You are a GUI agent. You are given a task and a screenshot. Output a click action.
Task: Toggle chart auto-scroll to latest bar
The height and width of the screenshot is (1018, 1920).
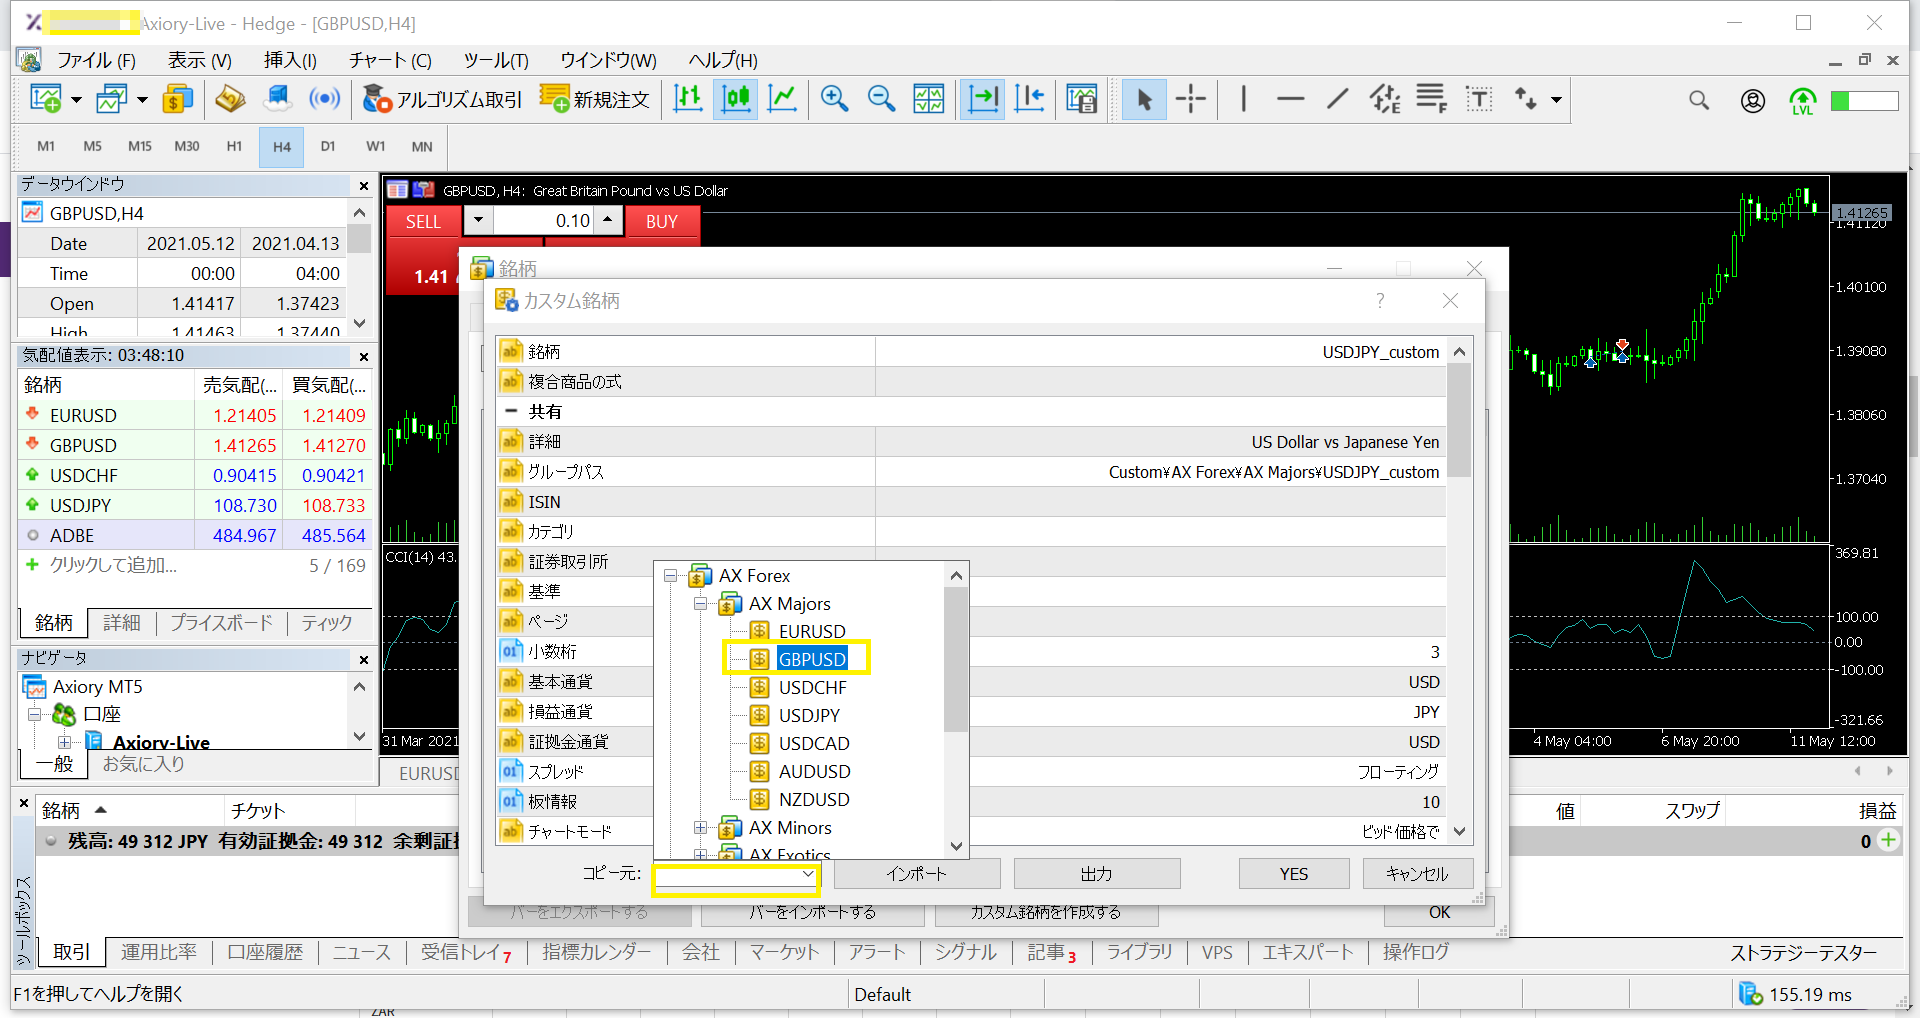pyautogui.click(x=983, y=99)
